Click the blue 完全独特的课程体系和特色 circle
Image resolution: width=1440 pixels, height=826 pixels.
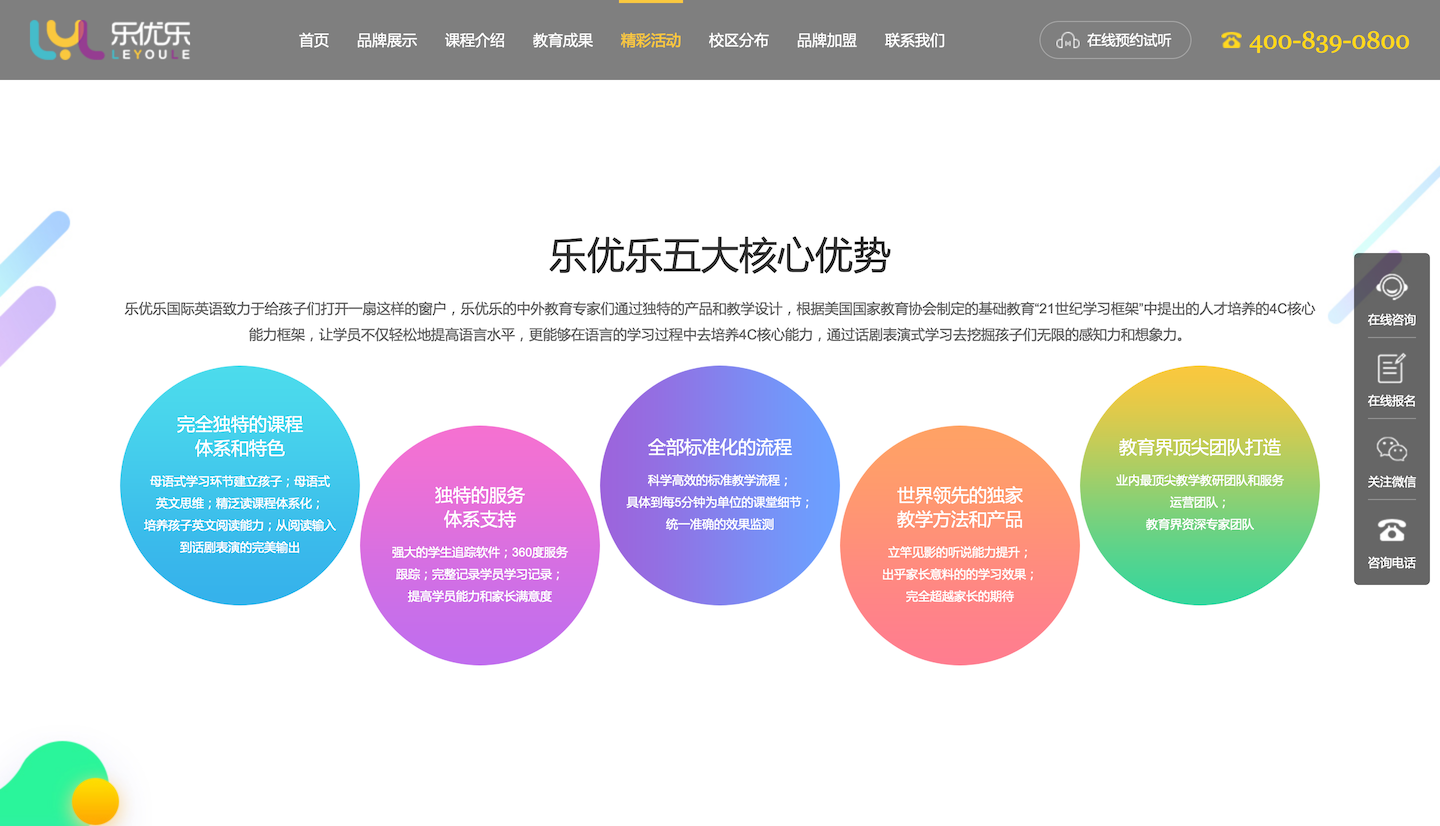pyautogui.click(x=240, y=485)
